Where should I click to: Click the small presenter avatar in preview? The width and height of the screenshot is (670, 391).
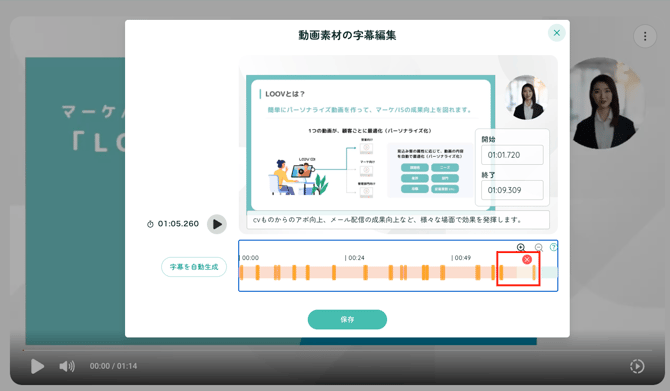pyautogui.click(x=526, y=97)
